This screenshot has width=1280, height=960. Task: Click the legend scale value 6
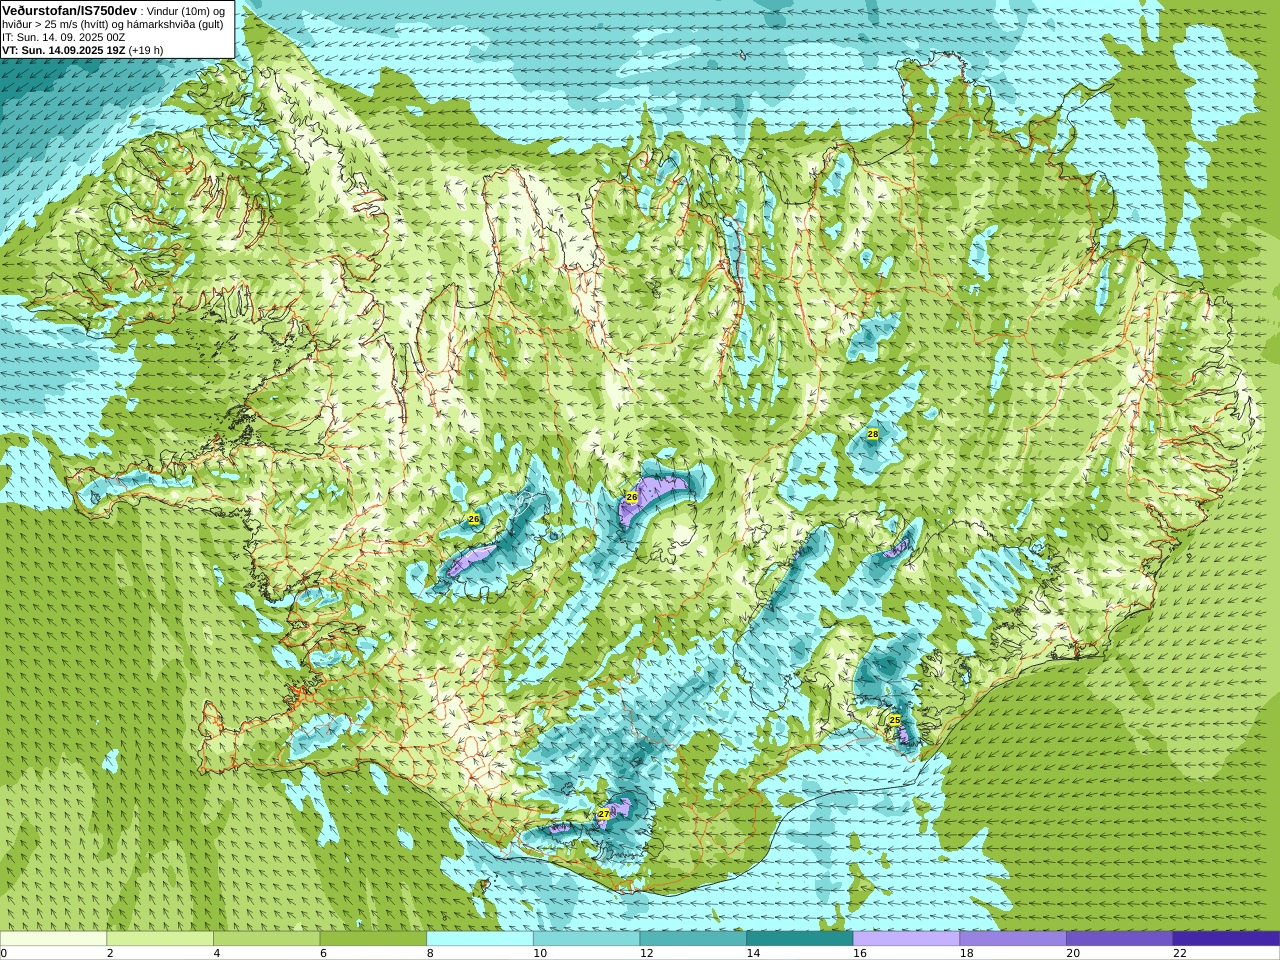tap(324, 953)
